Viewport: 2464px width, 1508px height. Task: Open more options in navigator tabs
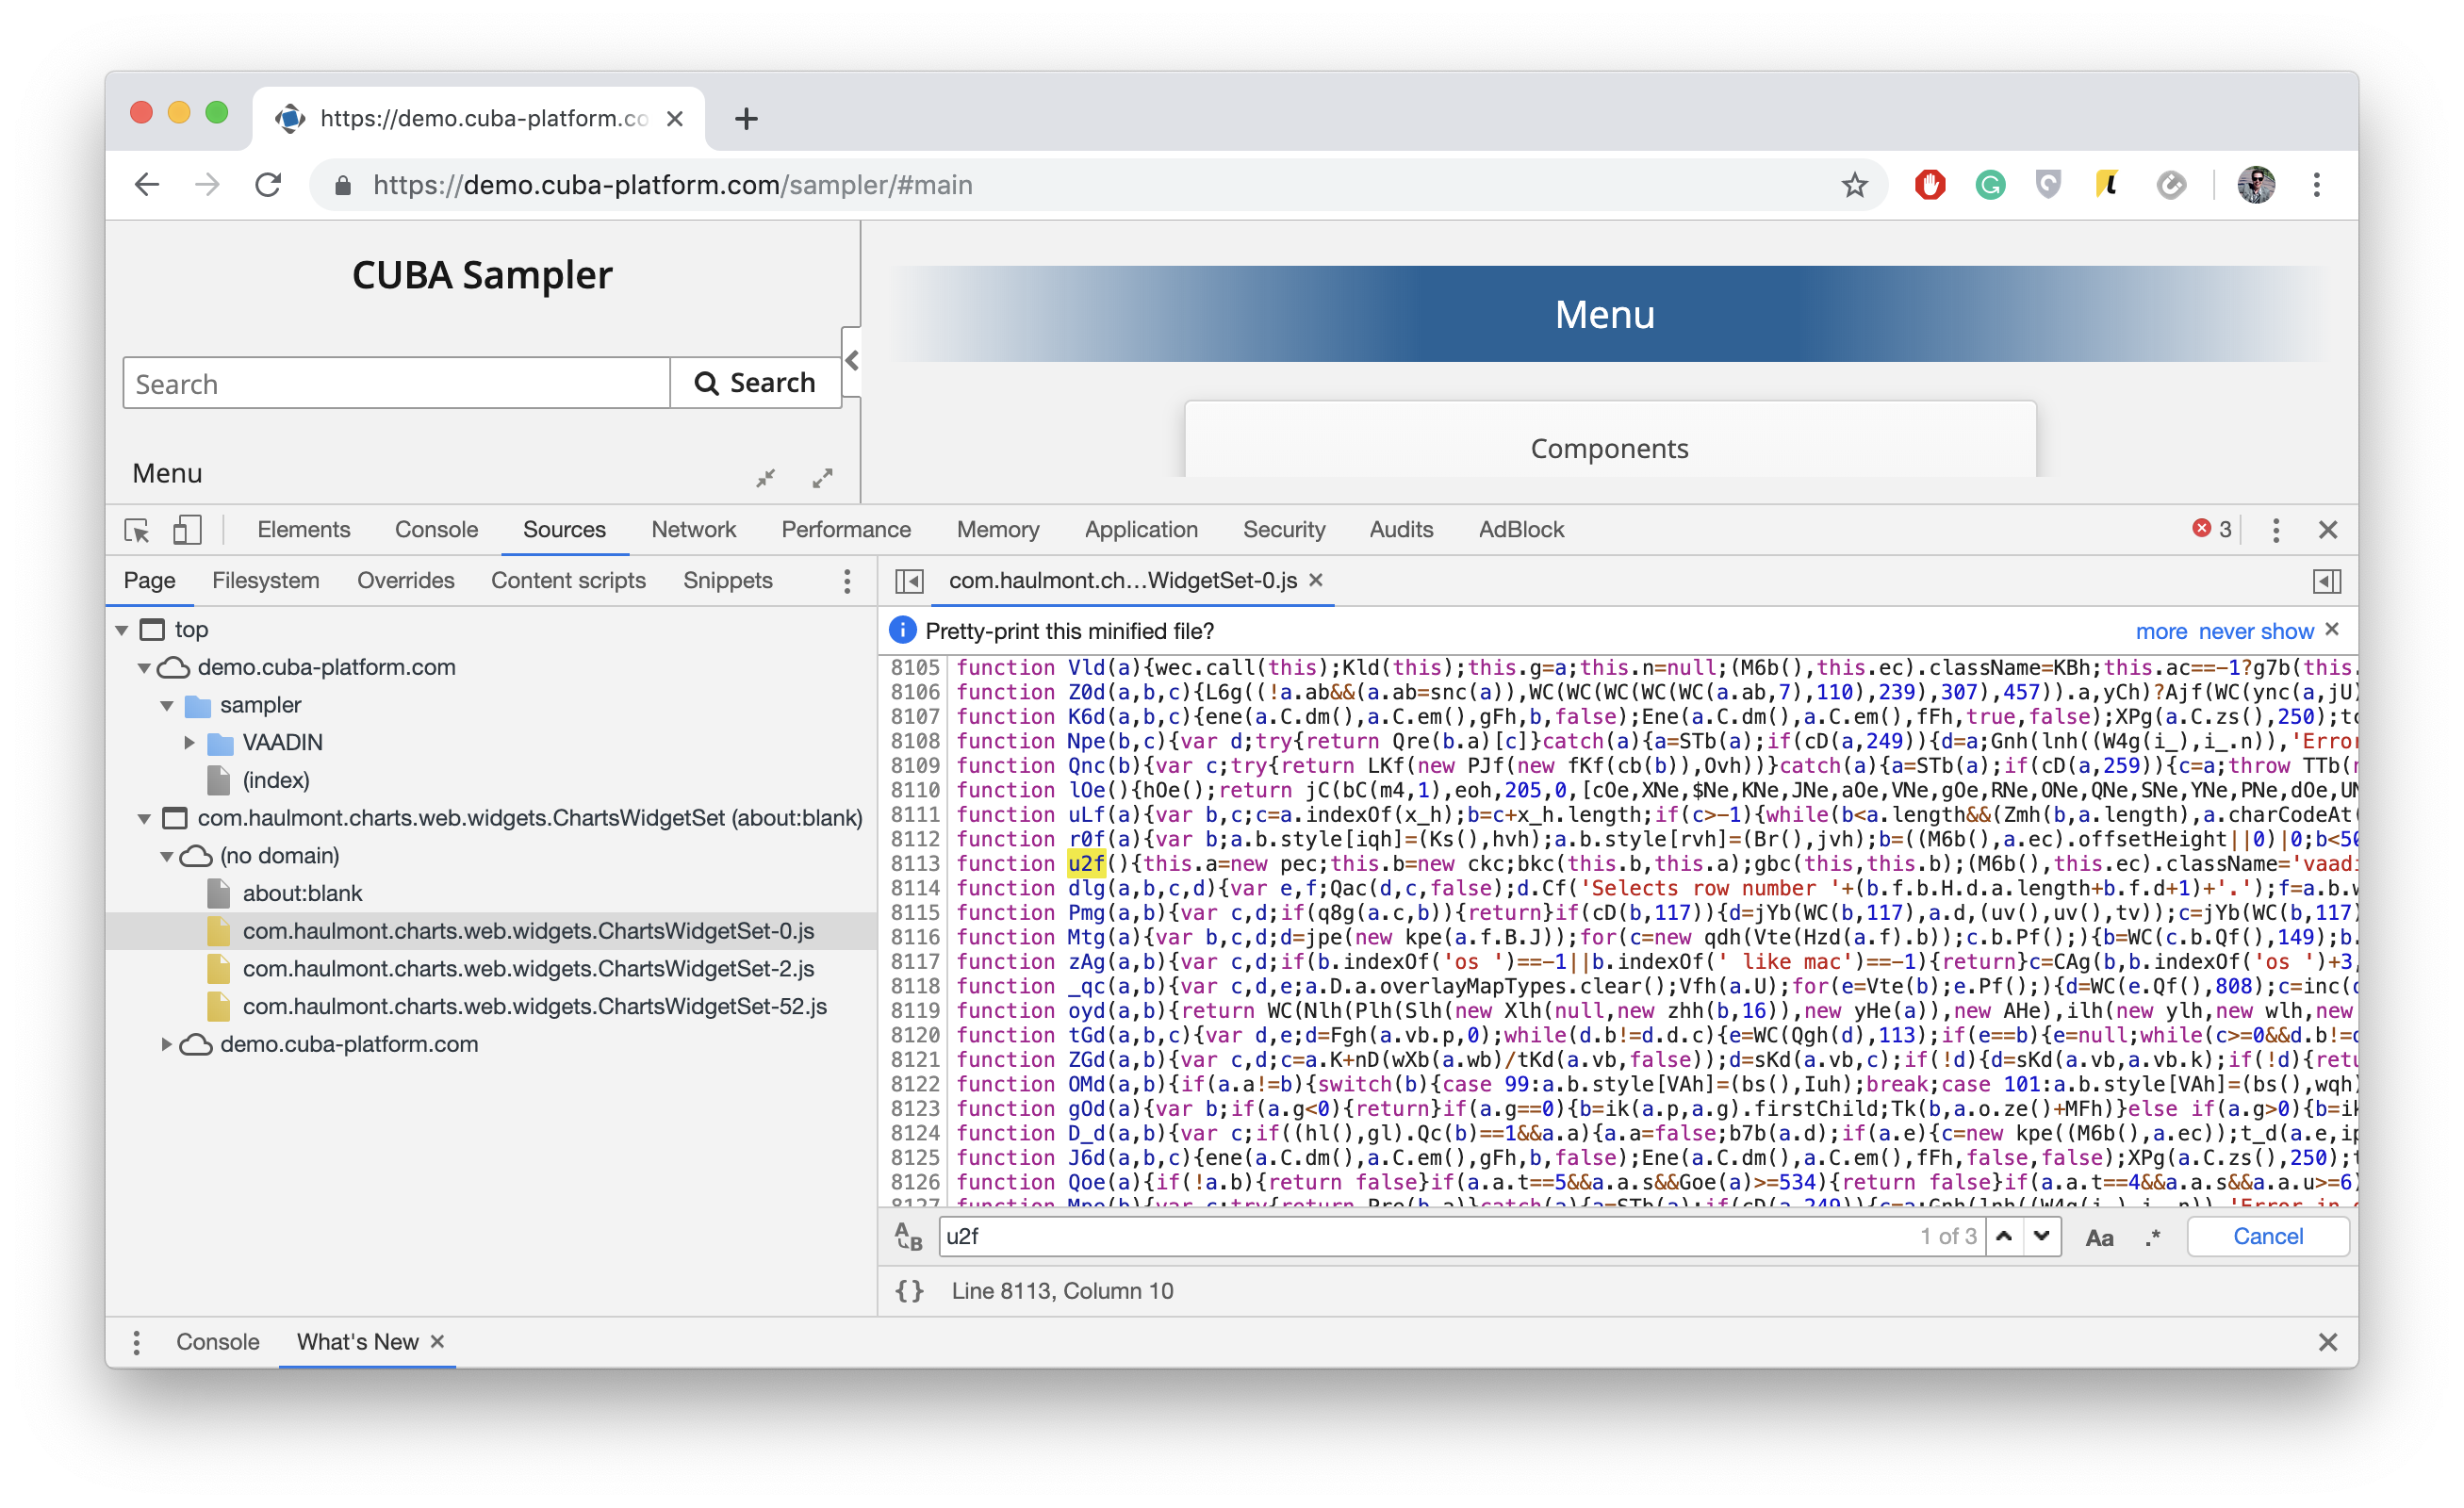pos(847,581)
